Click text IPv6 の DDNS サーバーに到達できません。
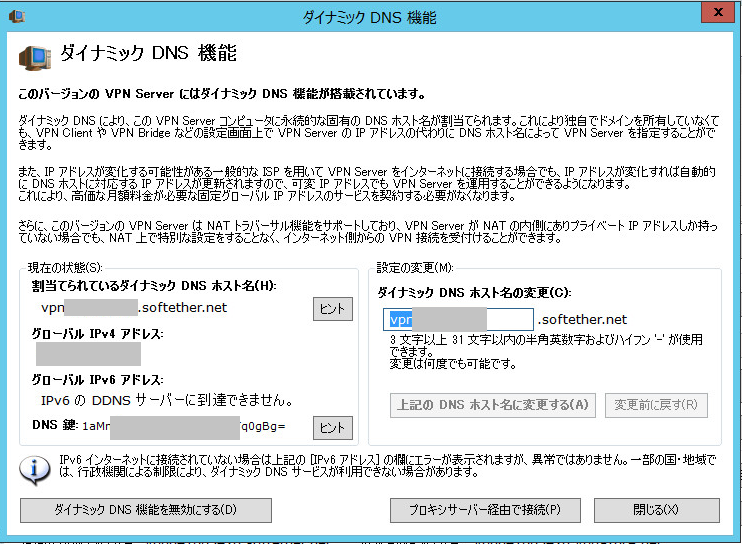742x544 pixels. coord(167,401)
